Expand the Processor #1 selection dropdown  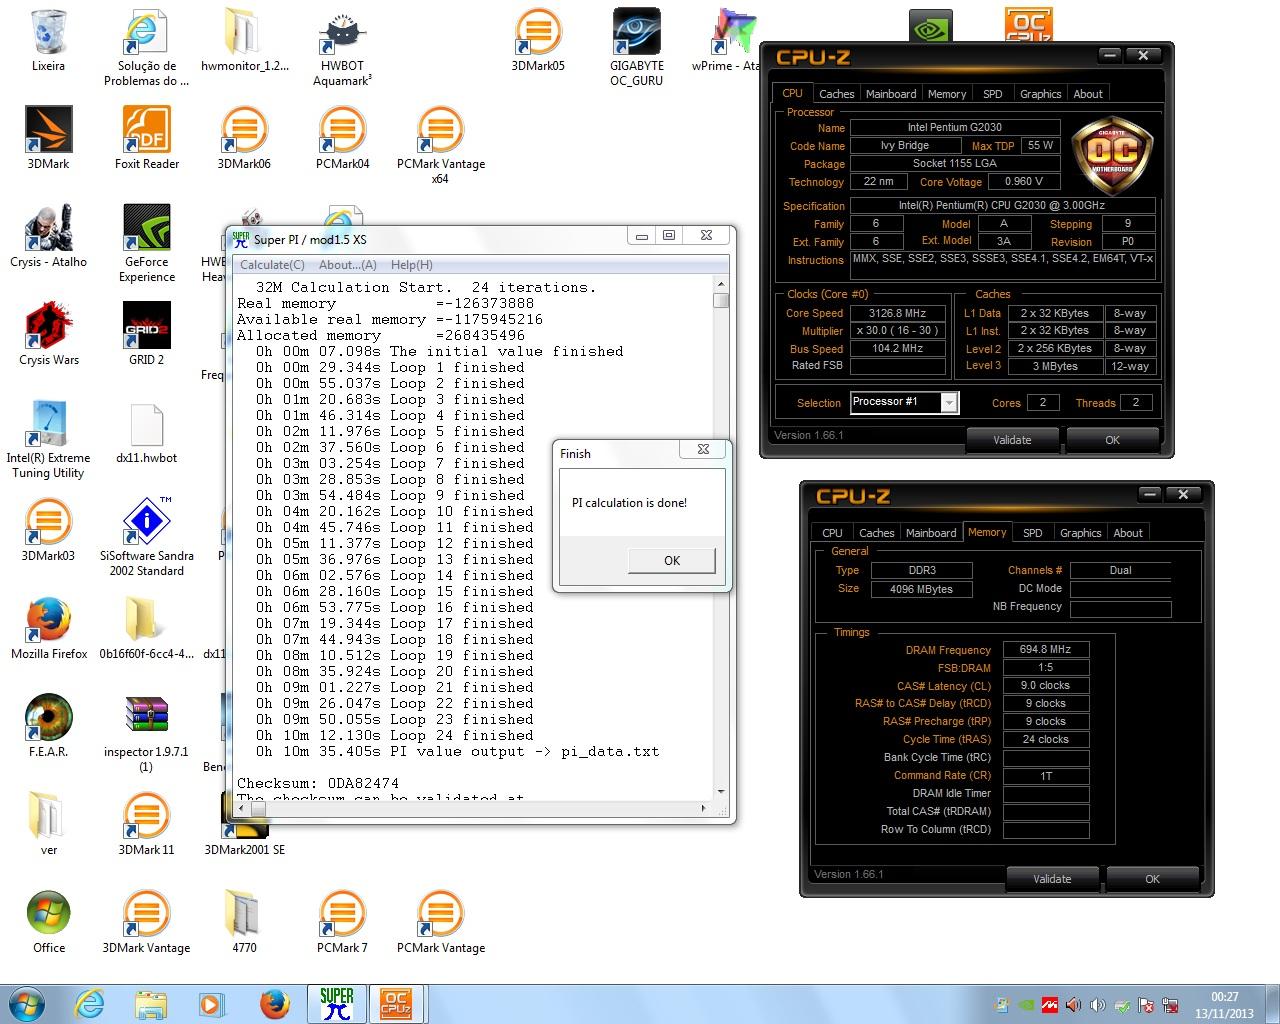click(x=949, y=402)
